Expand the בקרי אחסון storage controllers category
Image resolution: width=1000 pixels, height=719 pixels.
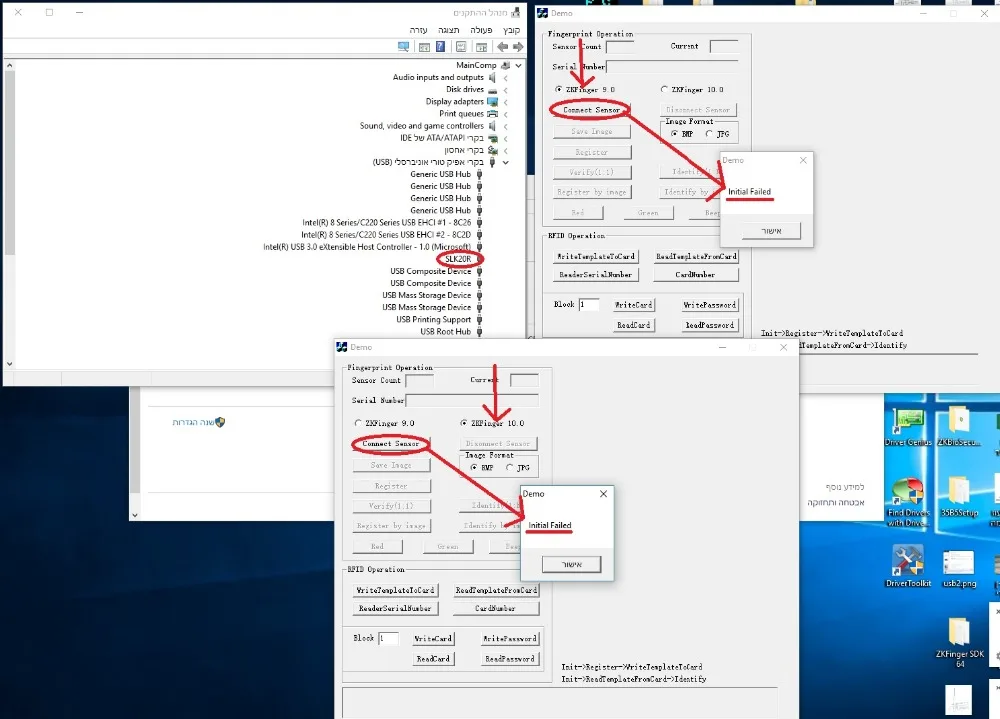506,151
